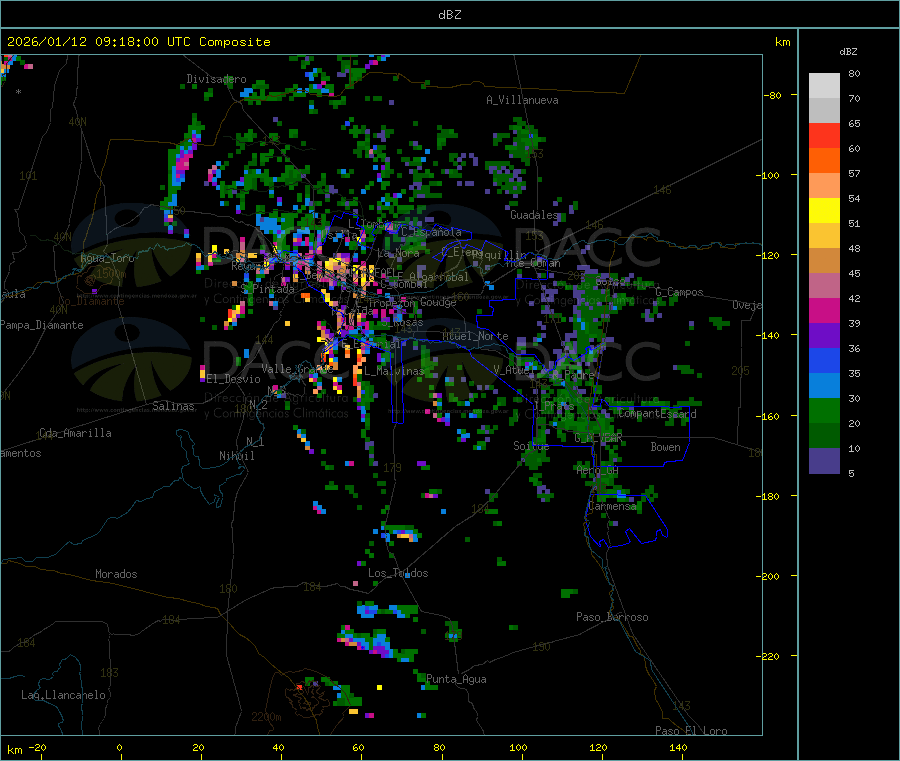
Task: Select the 'Bowen' place label
Action: (x=665, y=447)
